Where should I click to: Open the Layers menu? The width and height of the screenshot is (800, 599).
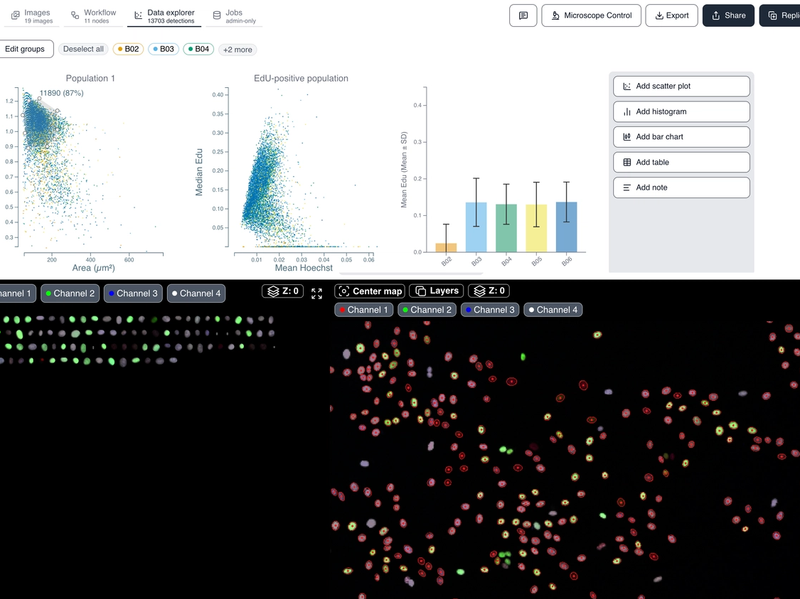pos(437,291)
